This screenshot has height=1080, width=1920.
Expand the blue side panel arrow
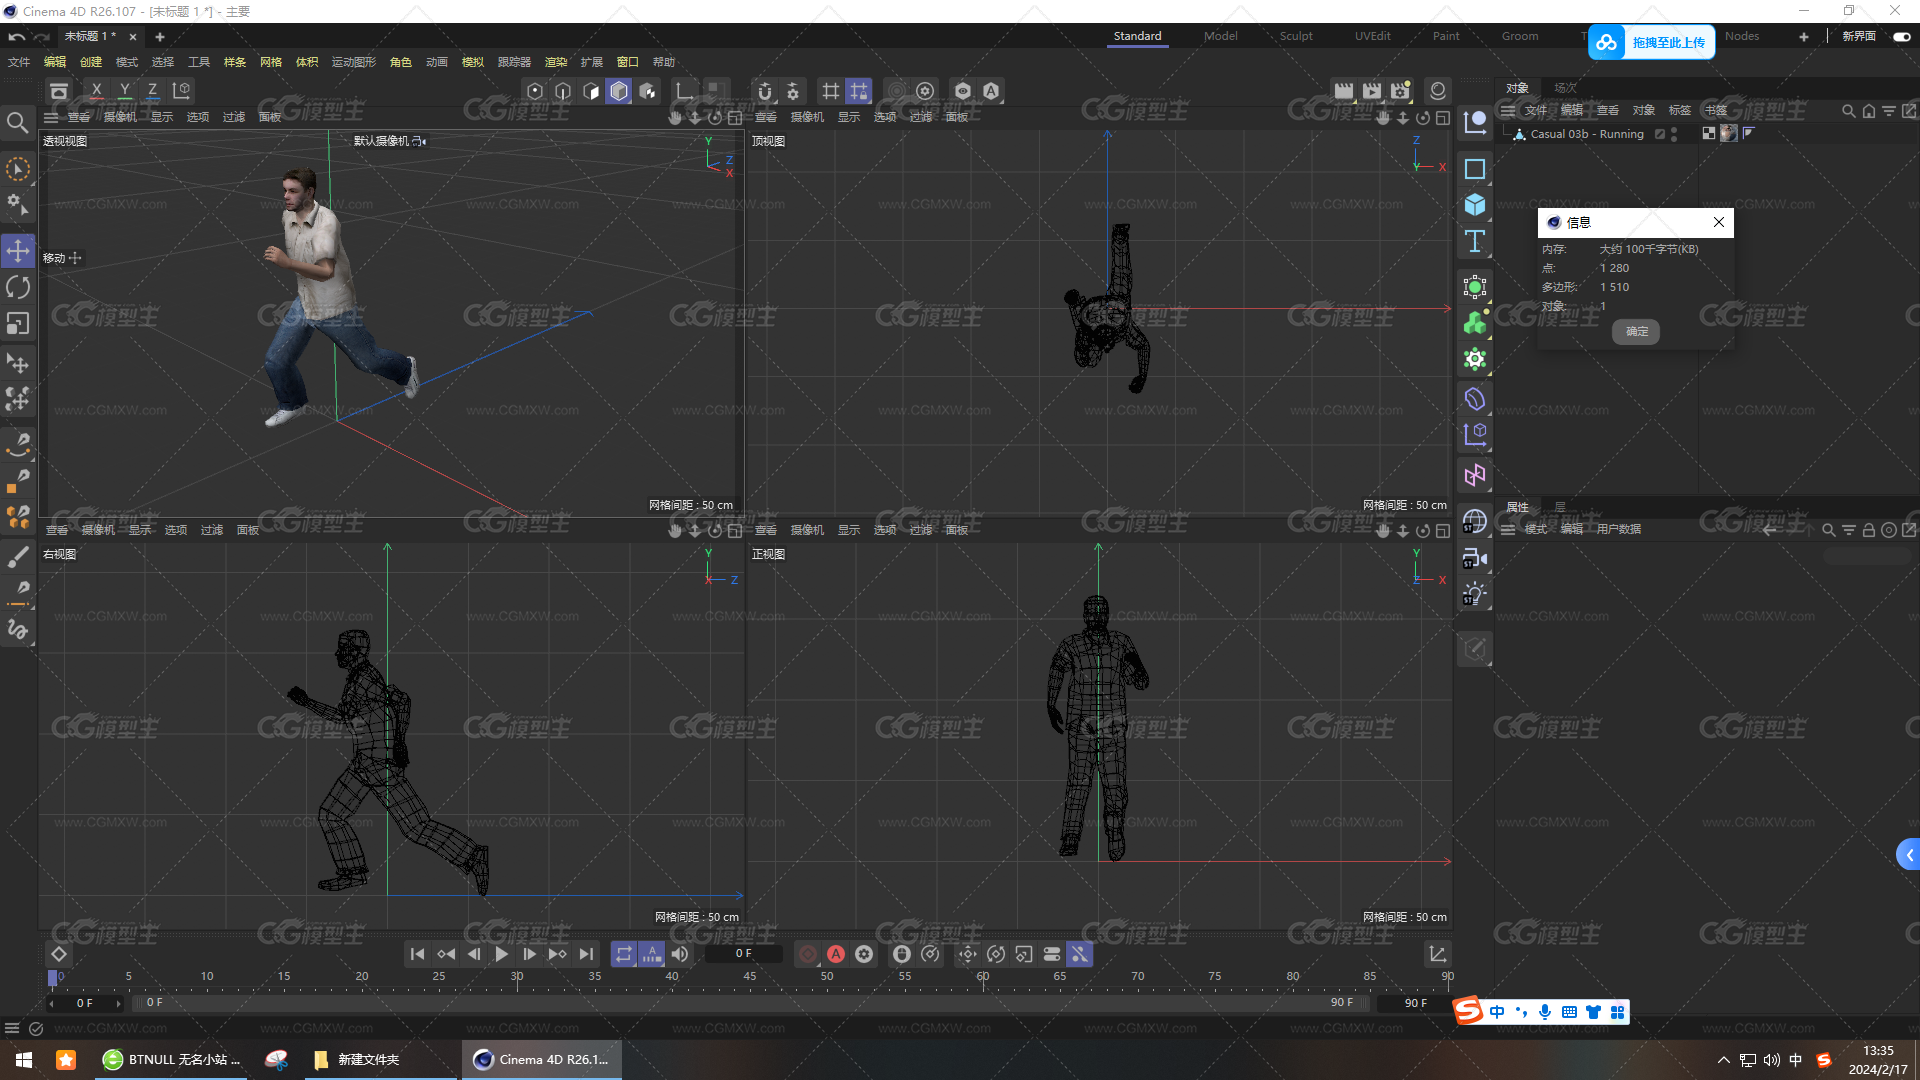click(1909, 854)
